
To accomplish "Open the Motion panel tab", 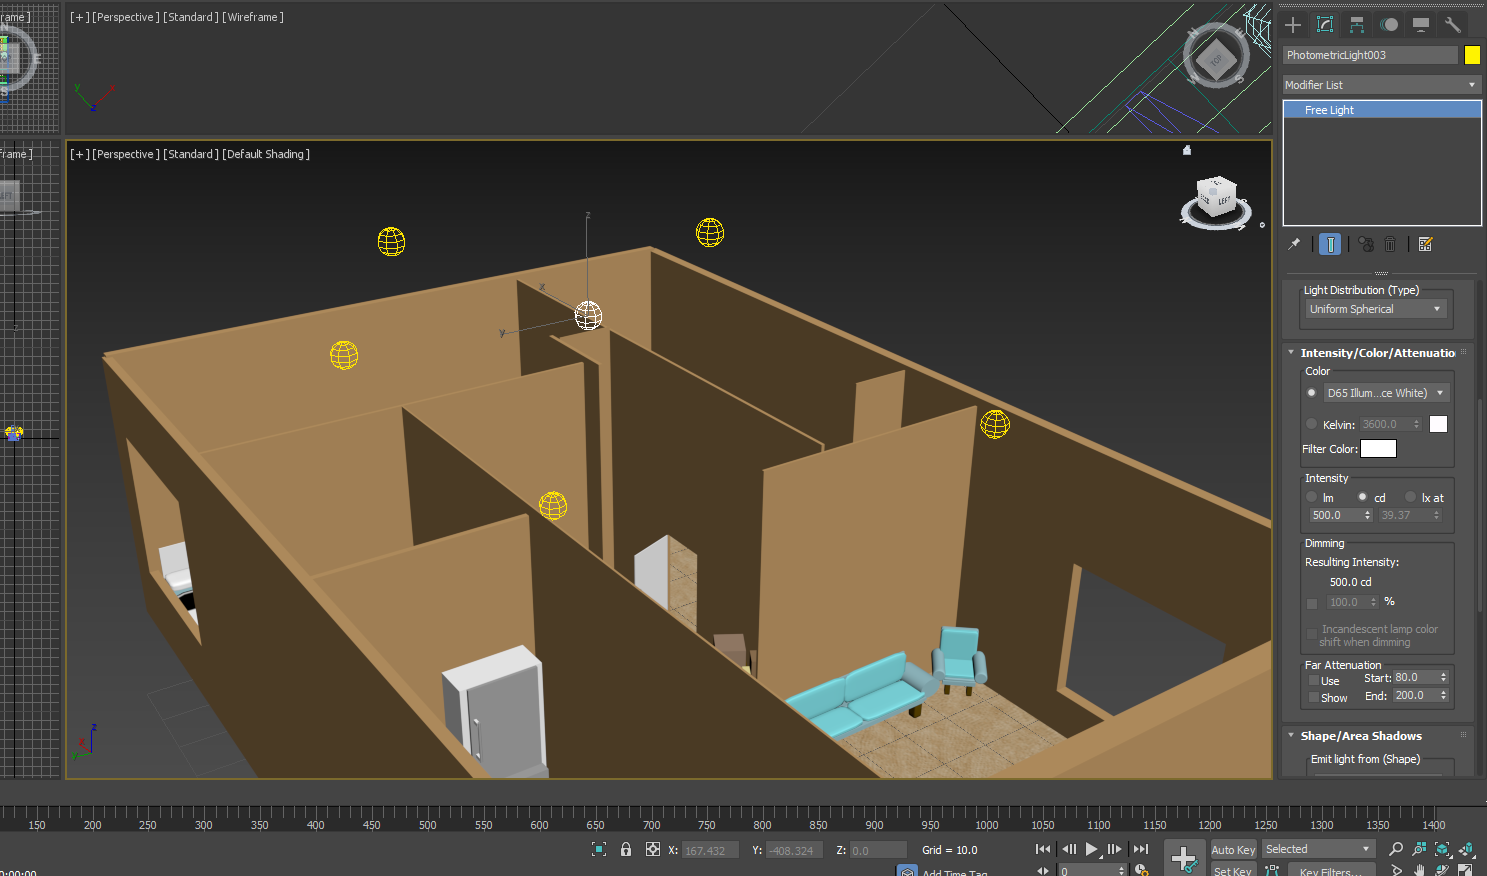I will click(x=1389, y=25).
